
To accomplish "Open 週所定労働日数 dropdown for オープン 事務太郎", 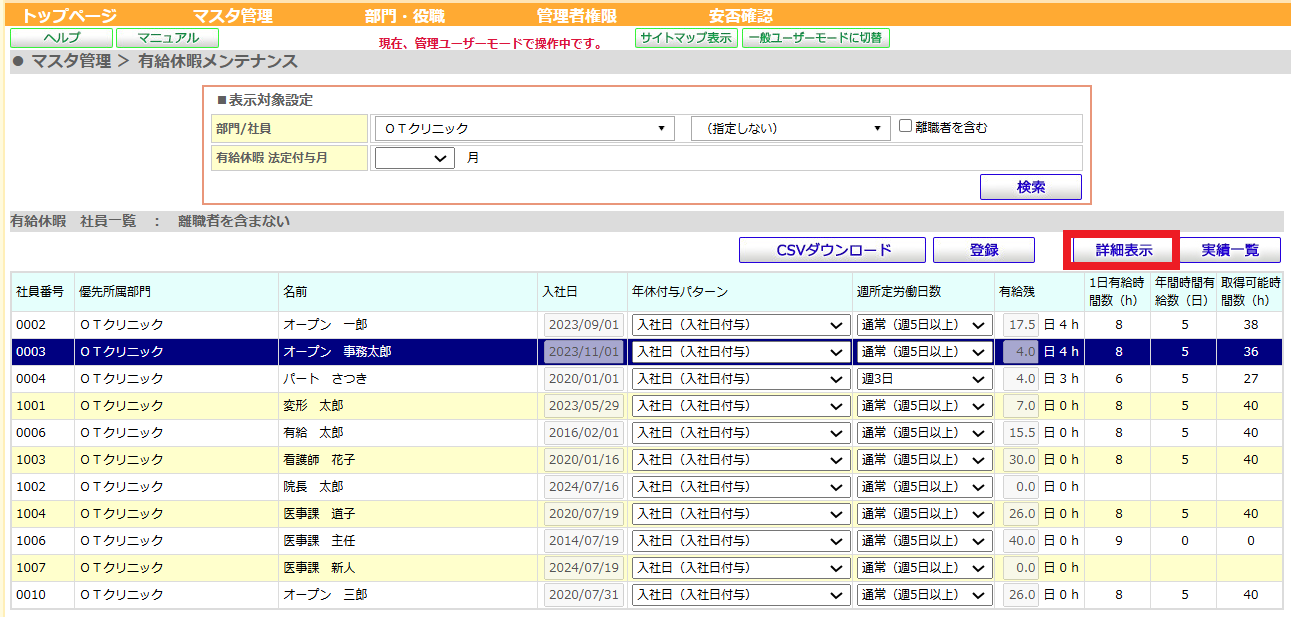I will click(x=924, y=352).
